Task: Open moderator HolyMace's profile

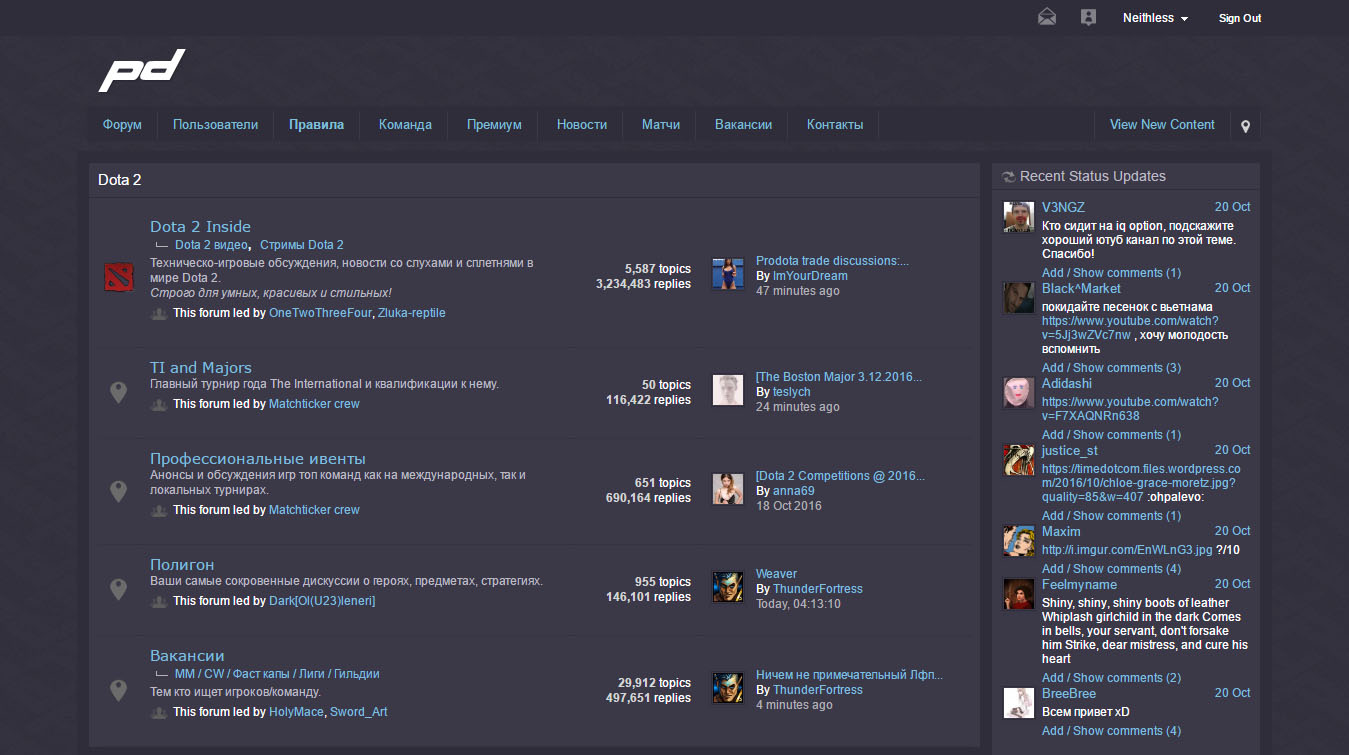Action: 296,712
